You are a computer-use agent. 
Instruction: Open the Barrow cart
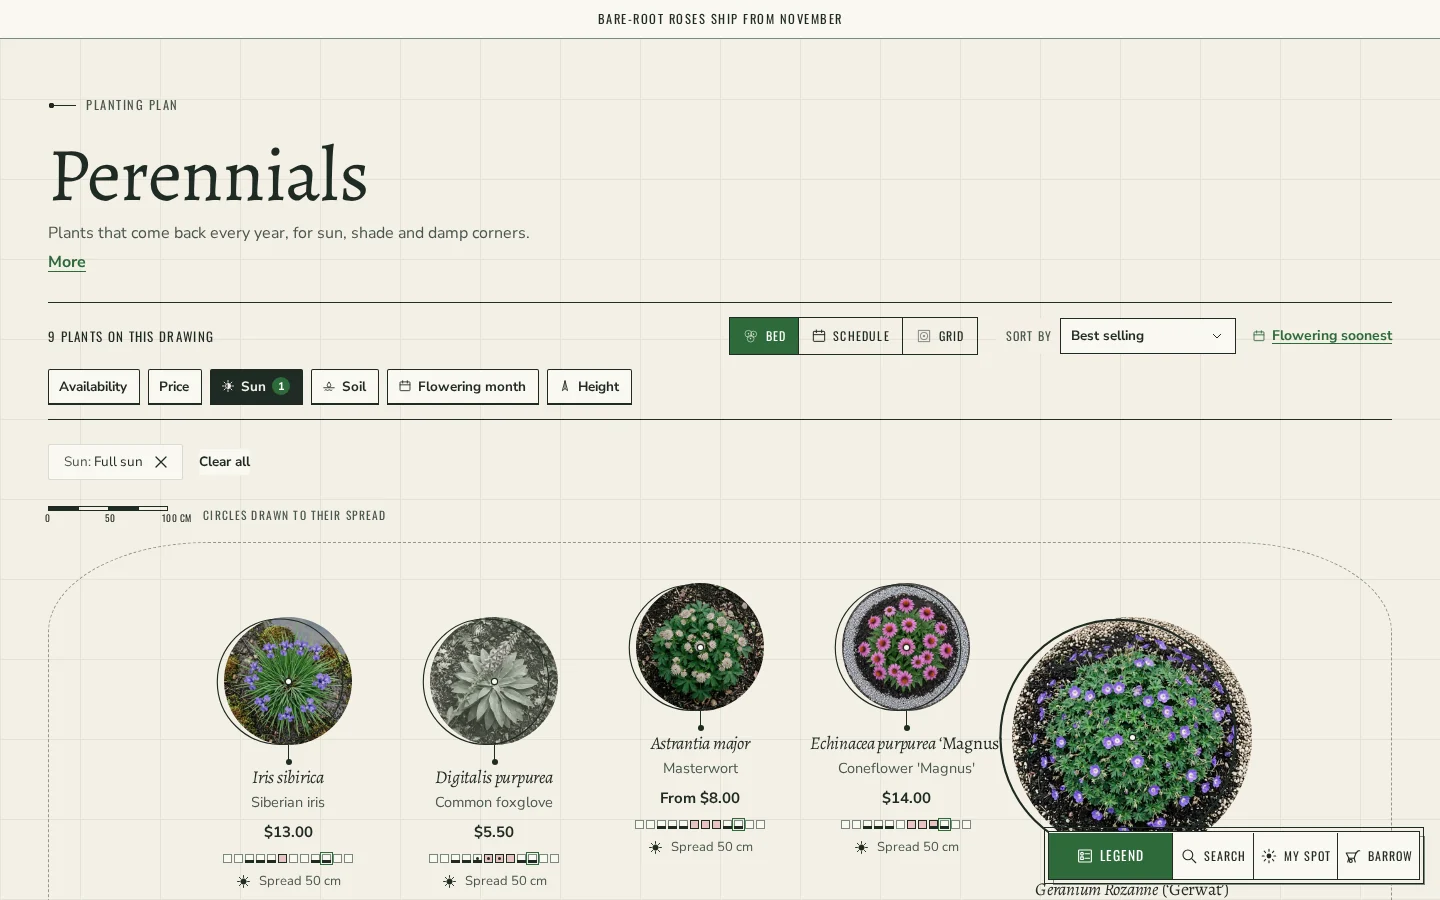[x=1379, y=856]
